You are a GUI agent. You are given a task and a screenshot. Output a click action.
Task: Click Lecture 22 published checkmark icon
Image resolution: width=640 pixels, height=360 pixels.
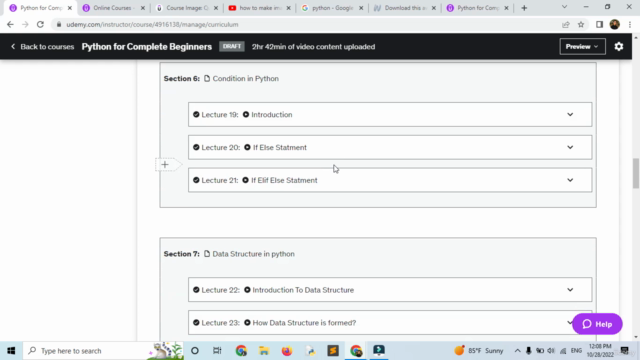tap(196, 290)
